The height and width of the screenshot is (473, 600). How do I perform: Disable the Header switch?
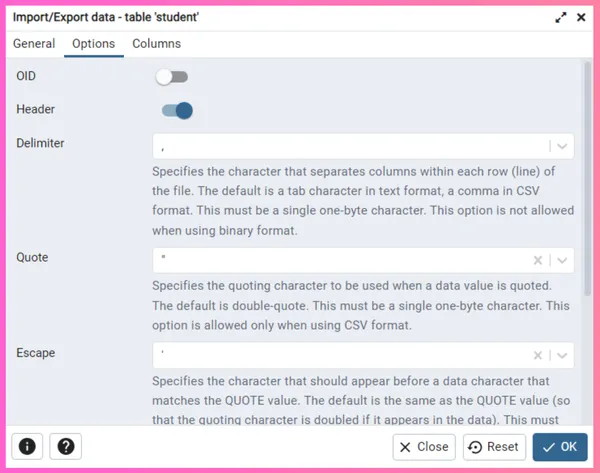pyautogui.click(x=177, y=111)
